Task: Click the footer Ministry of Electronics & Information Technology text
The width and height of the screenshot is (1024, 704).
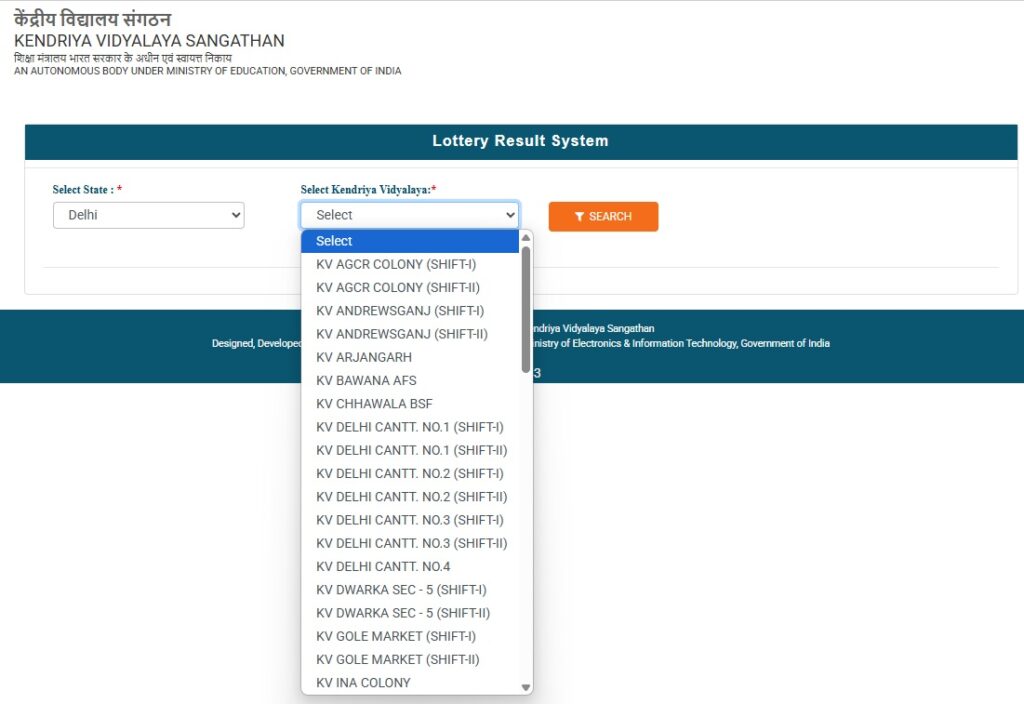Action: (682, 343)
